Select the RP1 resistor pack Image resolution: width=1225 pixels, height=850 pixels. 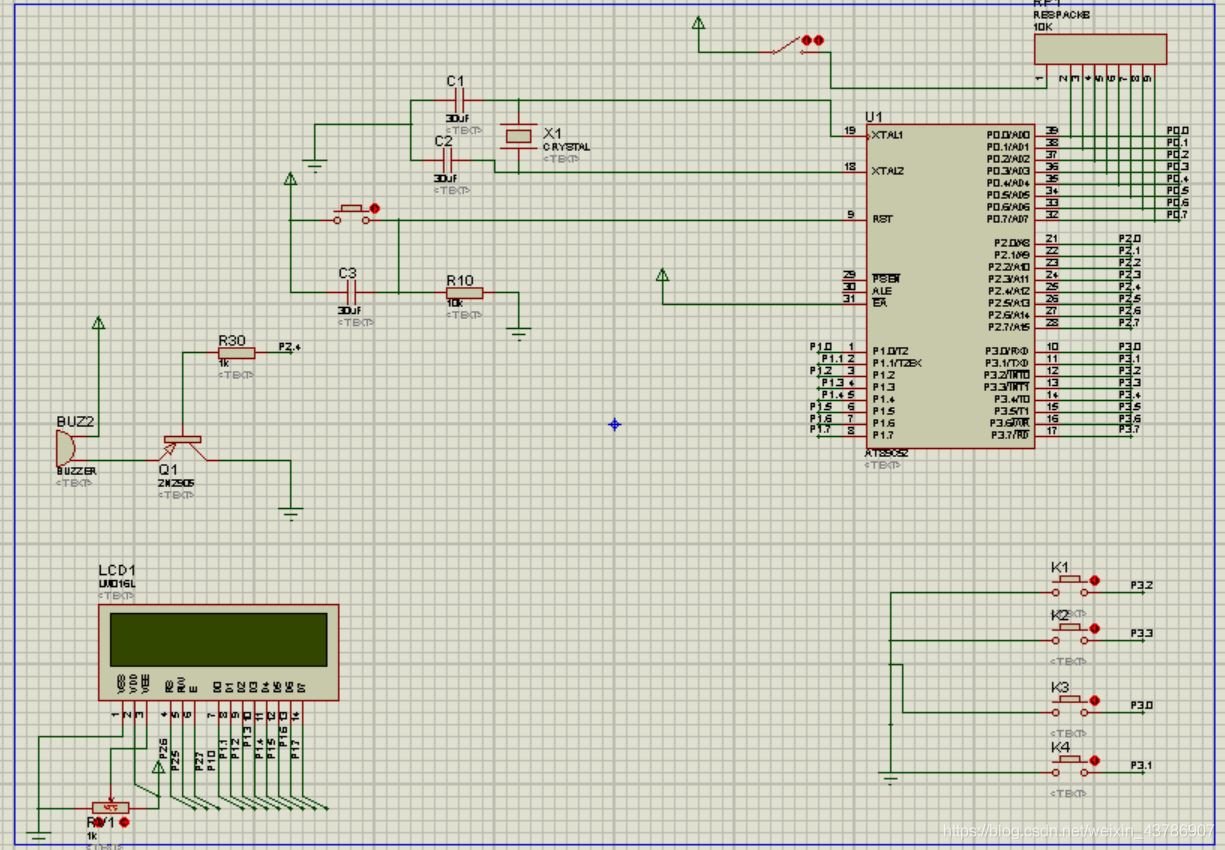point(1100,49)
